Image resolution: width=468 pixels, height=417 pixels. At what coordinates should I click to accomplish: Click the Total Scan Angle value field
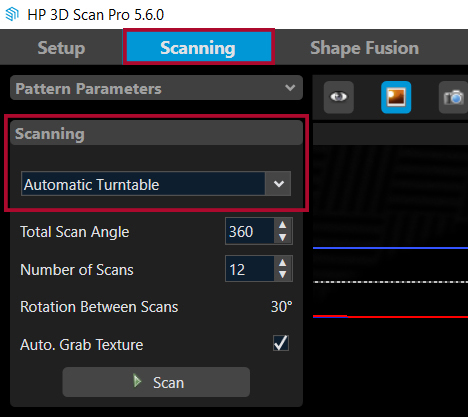tap(250, 231)
